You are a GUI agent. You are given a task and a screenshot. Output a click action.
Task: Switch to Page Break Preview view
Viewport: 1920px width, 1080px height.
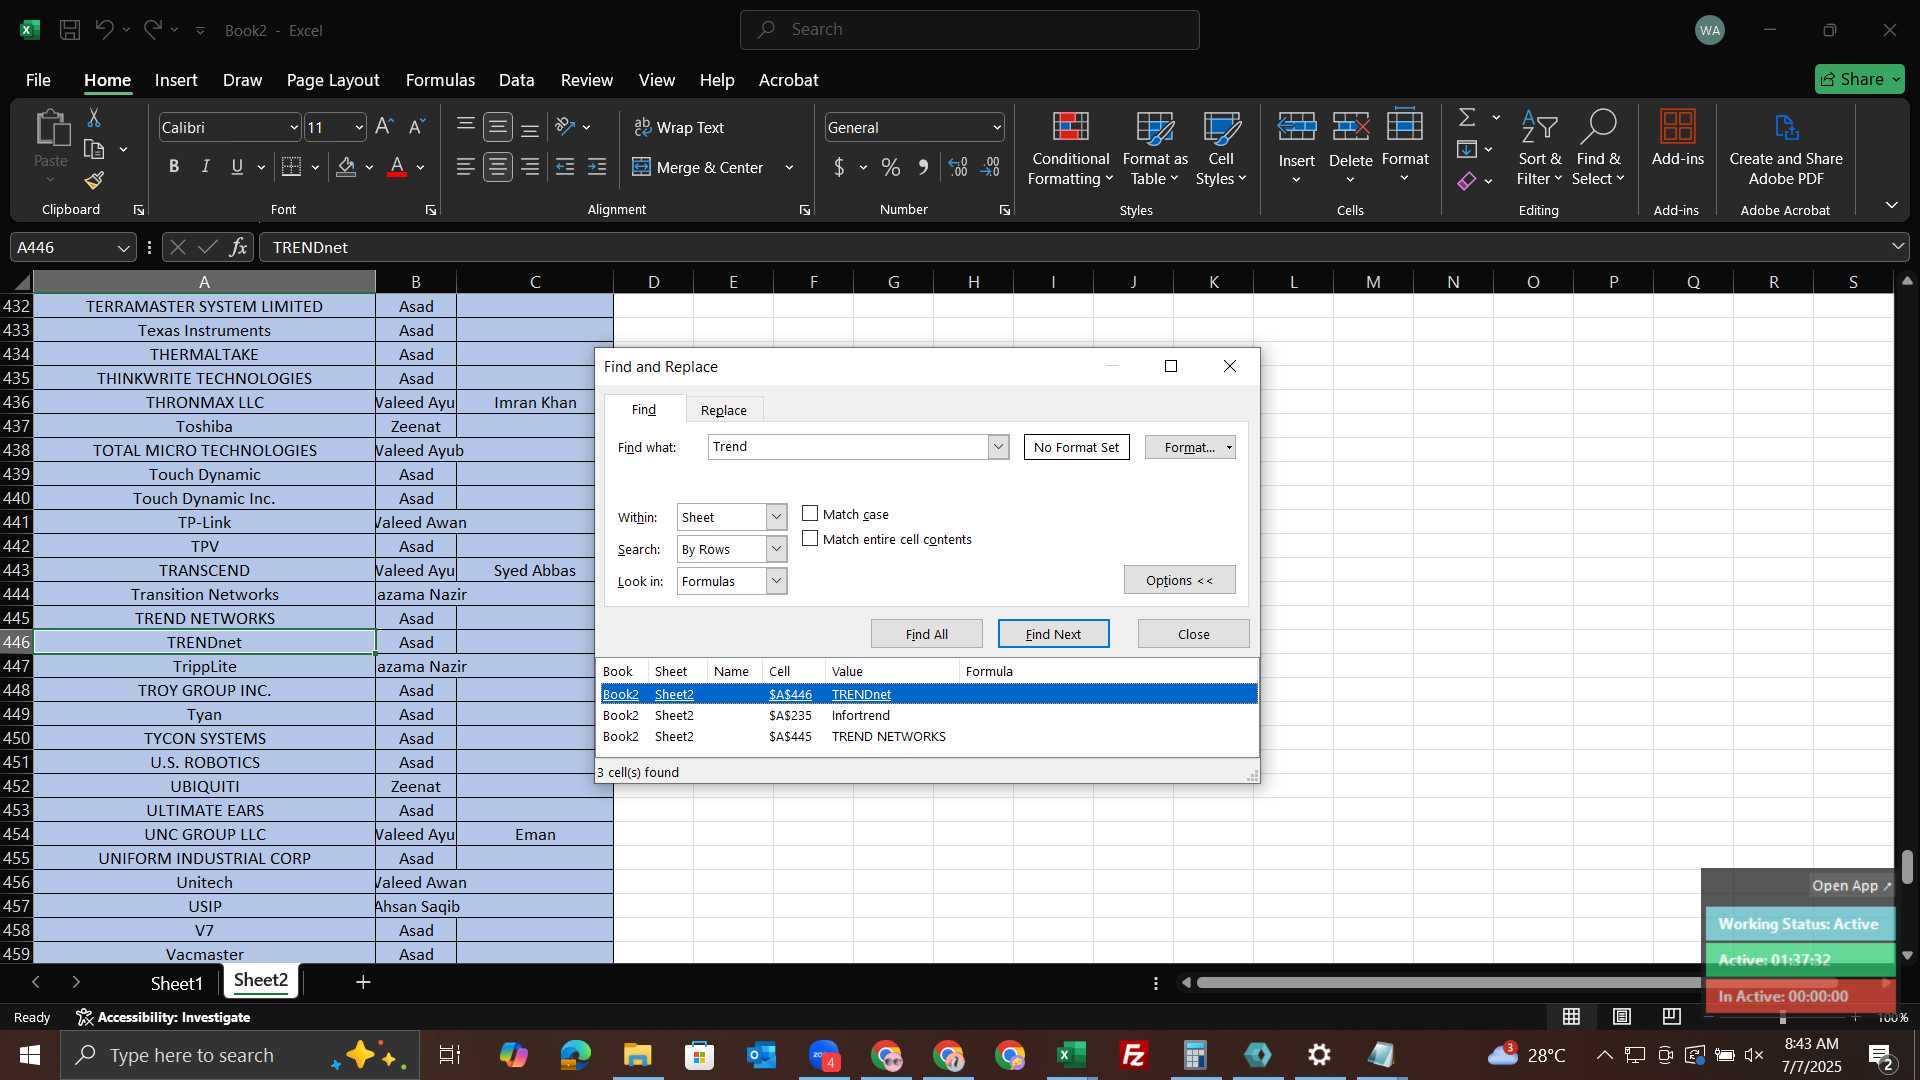pos(1671,1017)
